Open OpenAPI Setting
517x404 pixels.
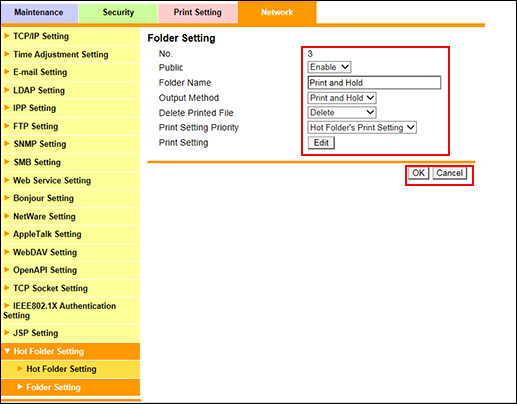(x=70, y=270)
